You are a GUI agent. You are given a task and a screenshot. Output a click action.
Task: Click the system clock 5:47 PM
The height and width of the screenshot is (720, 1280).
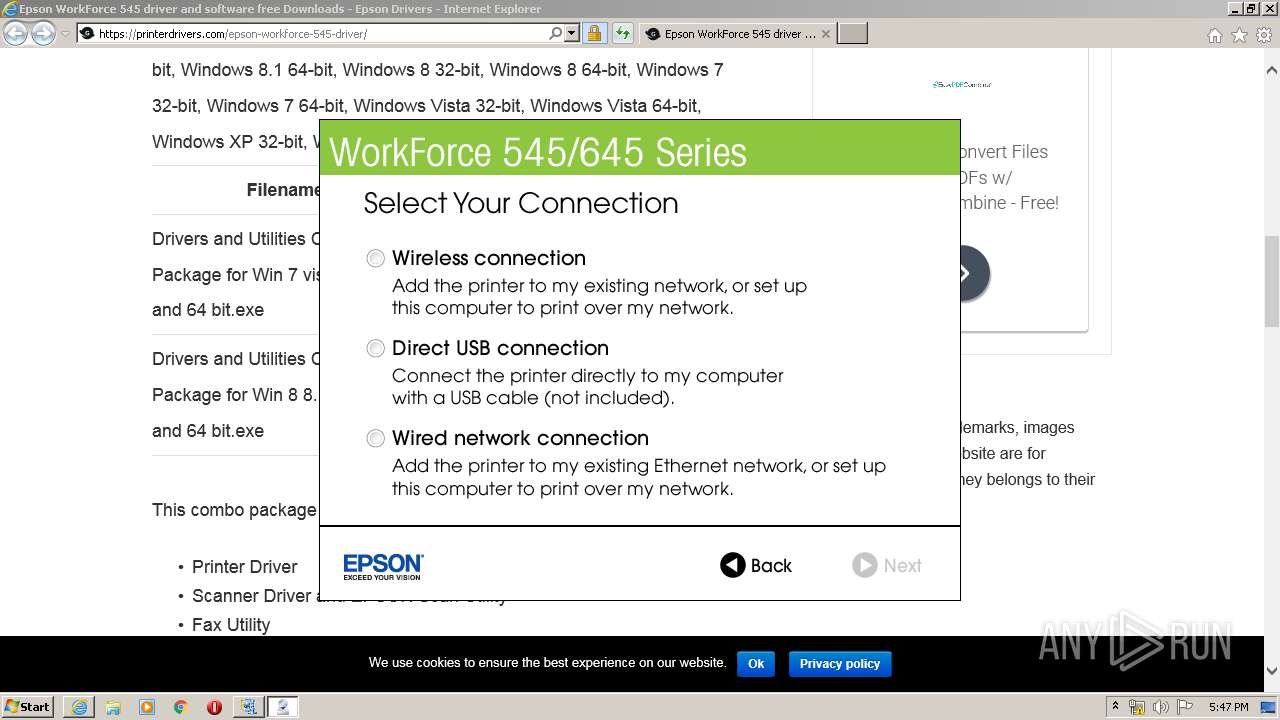(x=1228, y=707)
